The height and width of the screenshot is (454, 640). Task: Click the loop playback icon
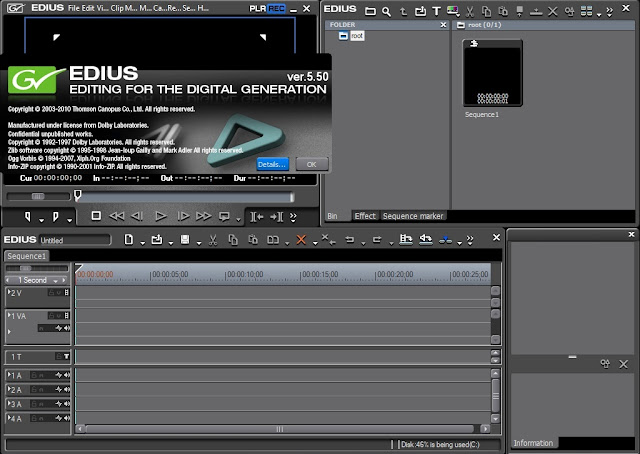(224, 216)
